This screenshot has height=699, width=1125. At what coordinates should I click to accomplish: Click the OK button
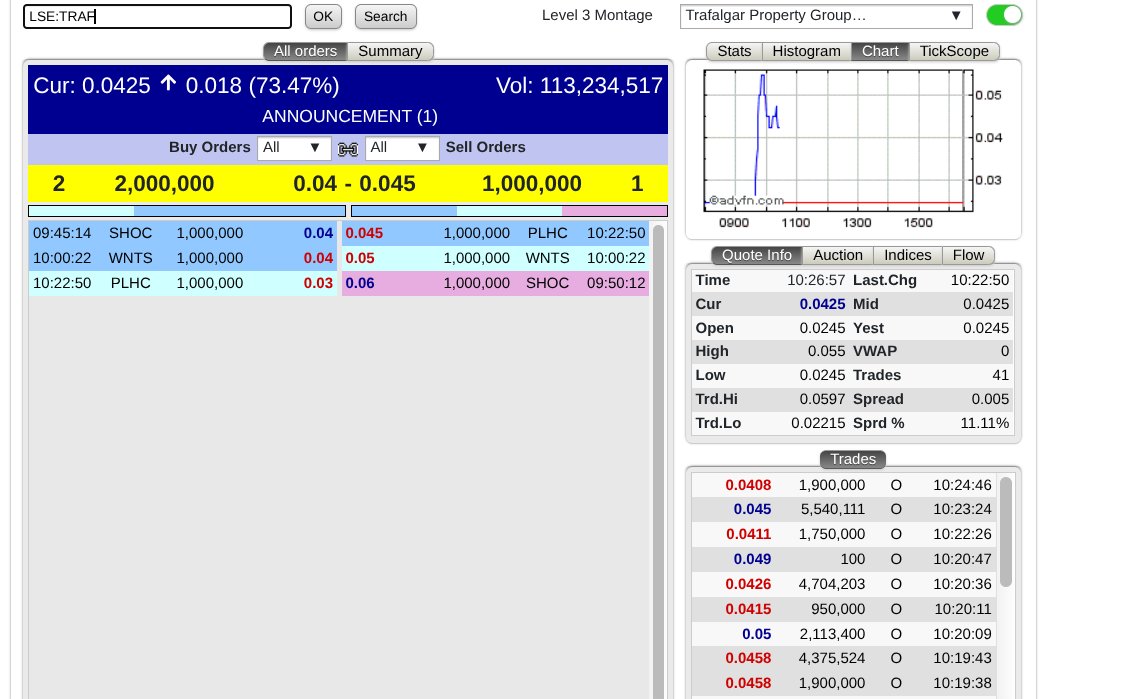(323, 17)
